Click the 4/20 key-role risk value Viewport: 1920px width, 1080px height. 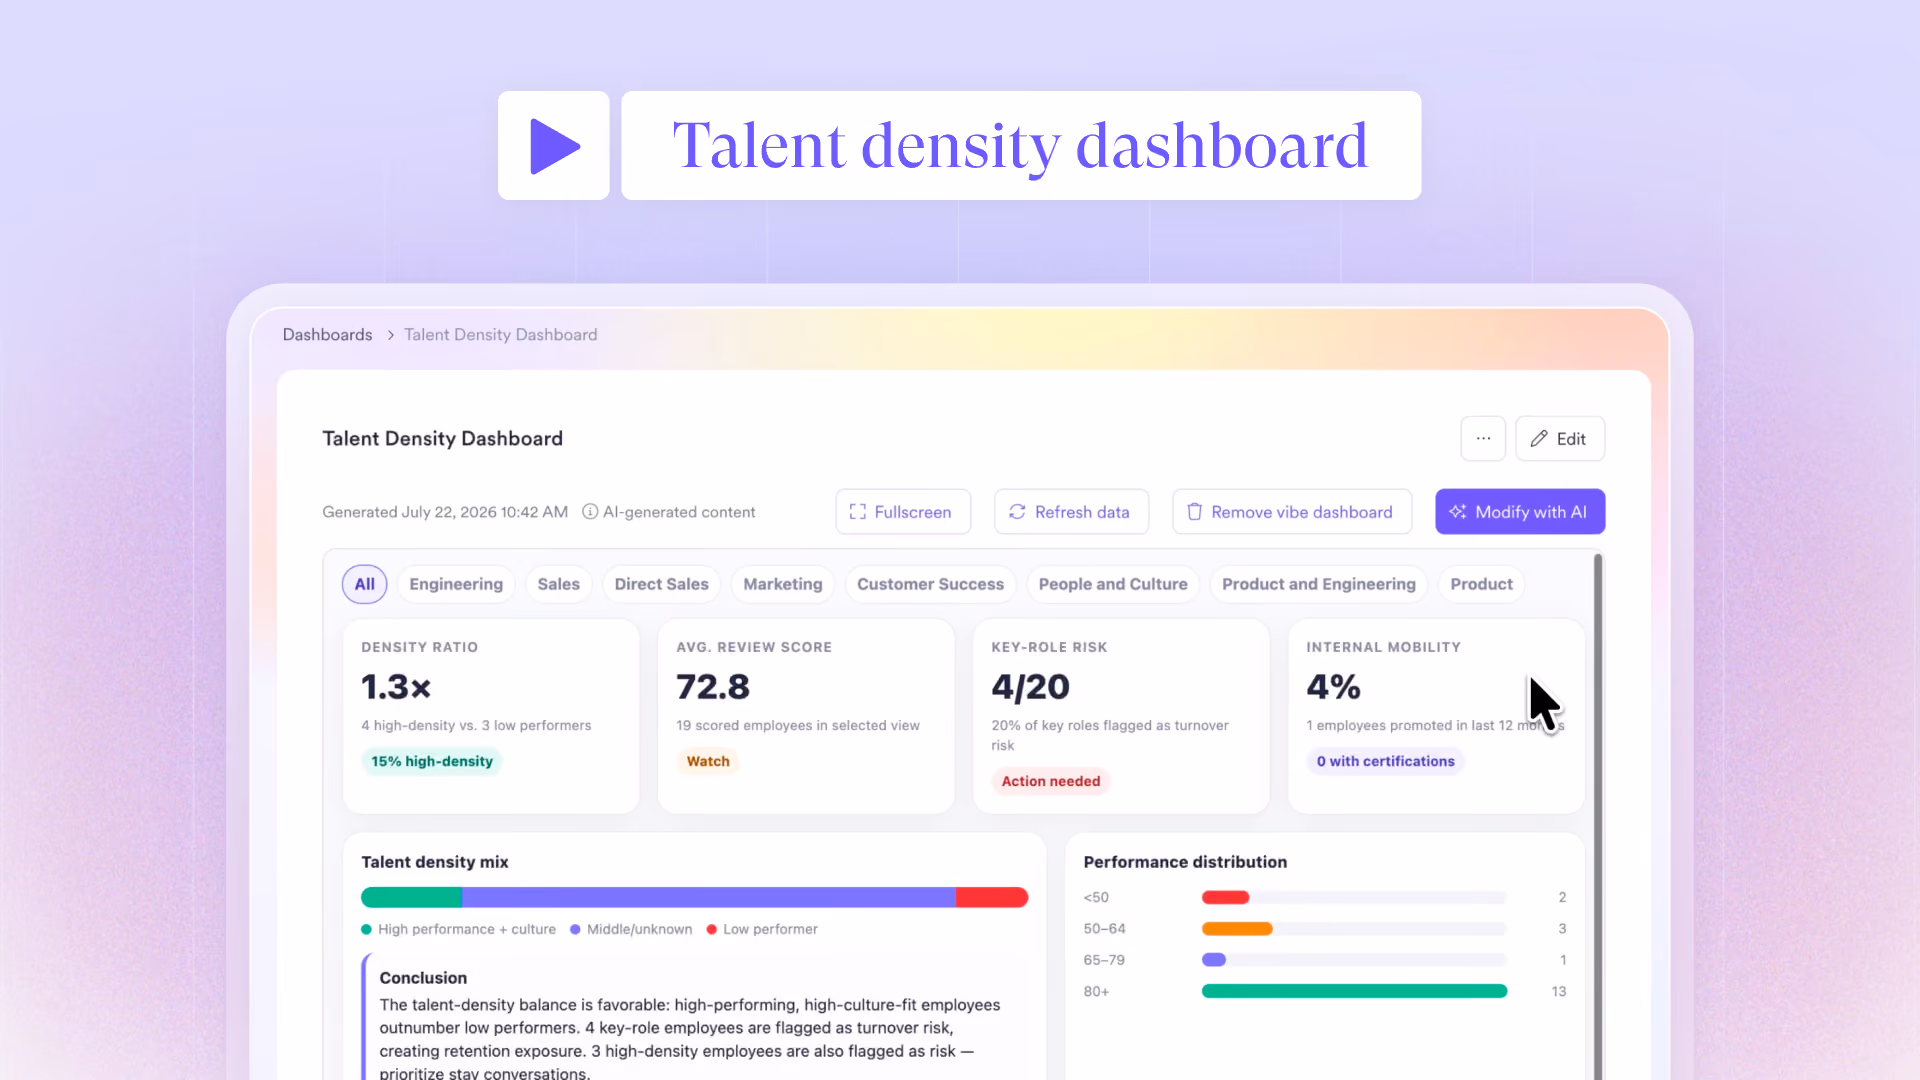(x=1030, y=687)
